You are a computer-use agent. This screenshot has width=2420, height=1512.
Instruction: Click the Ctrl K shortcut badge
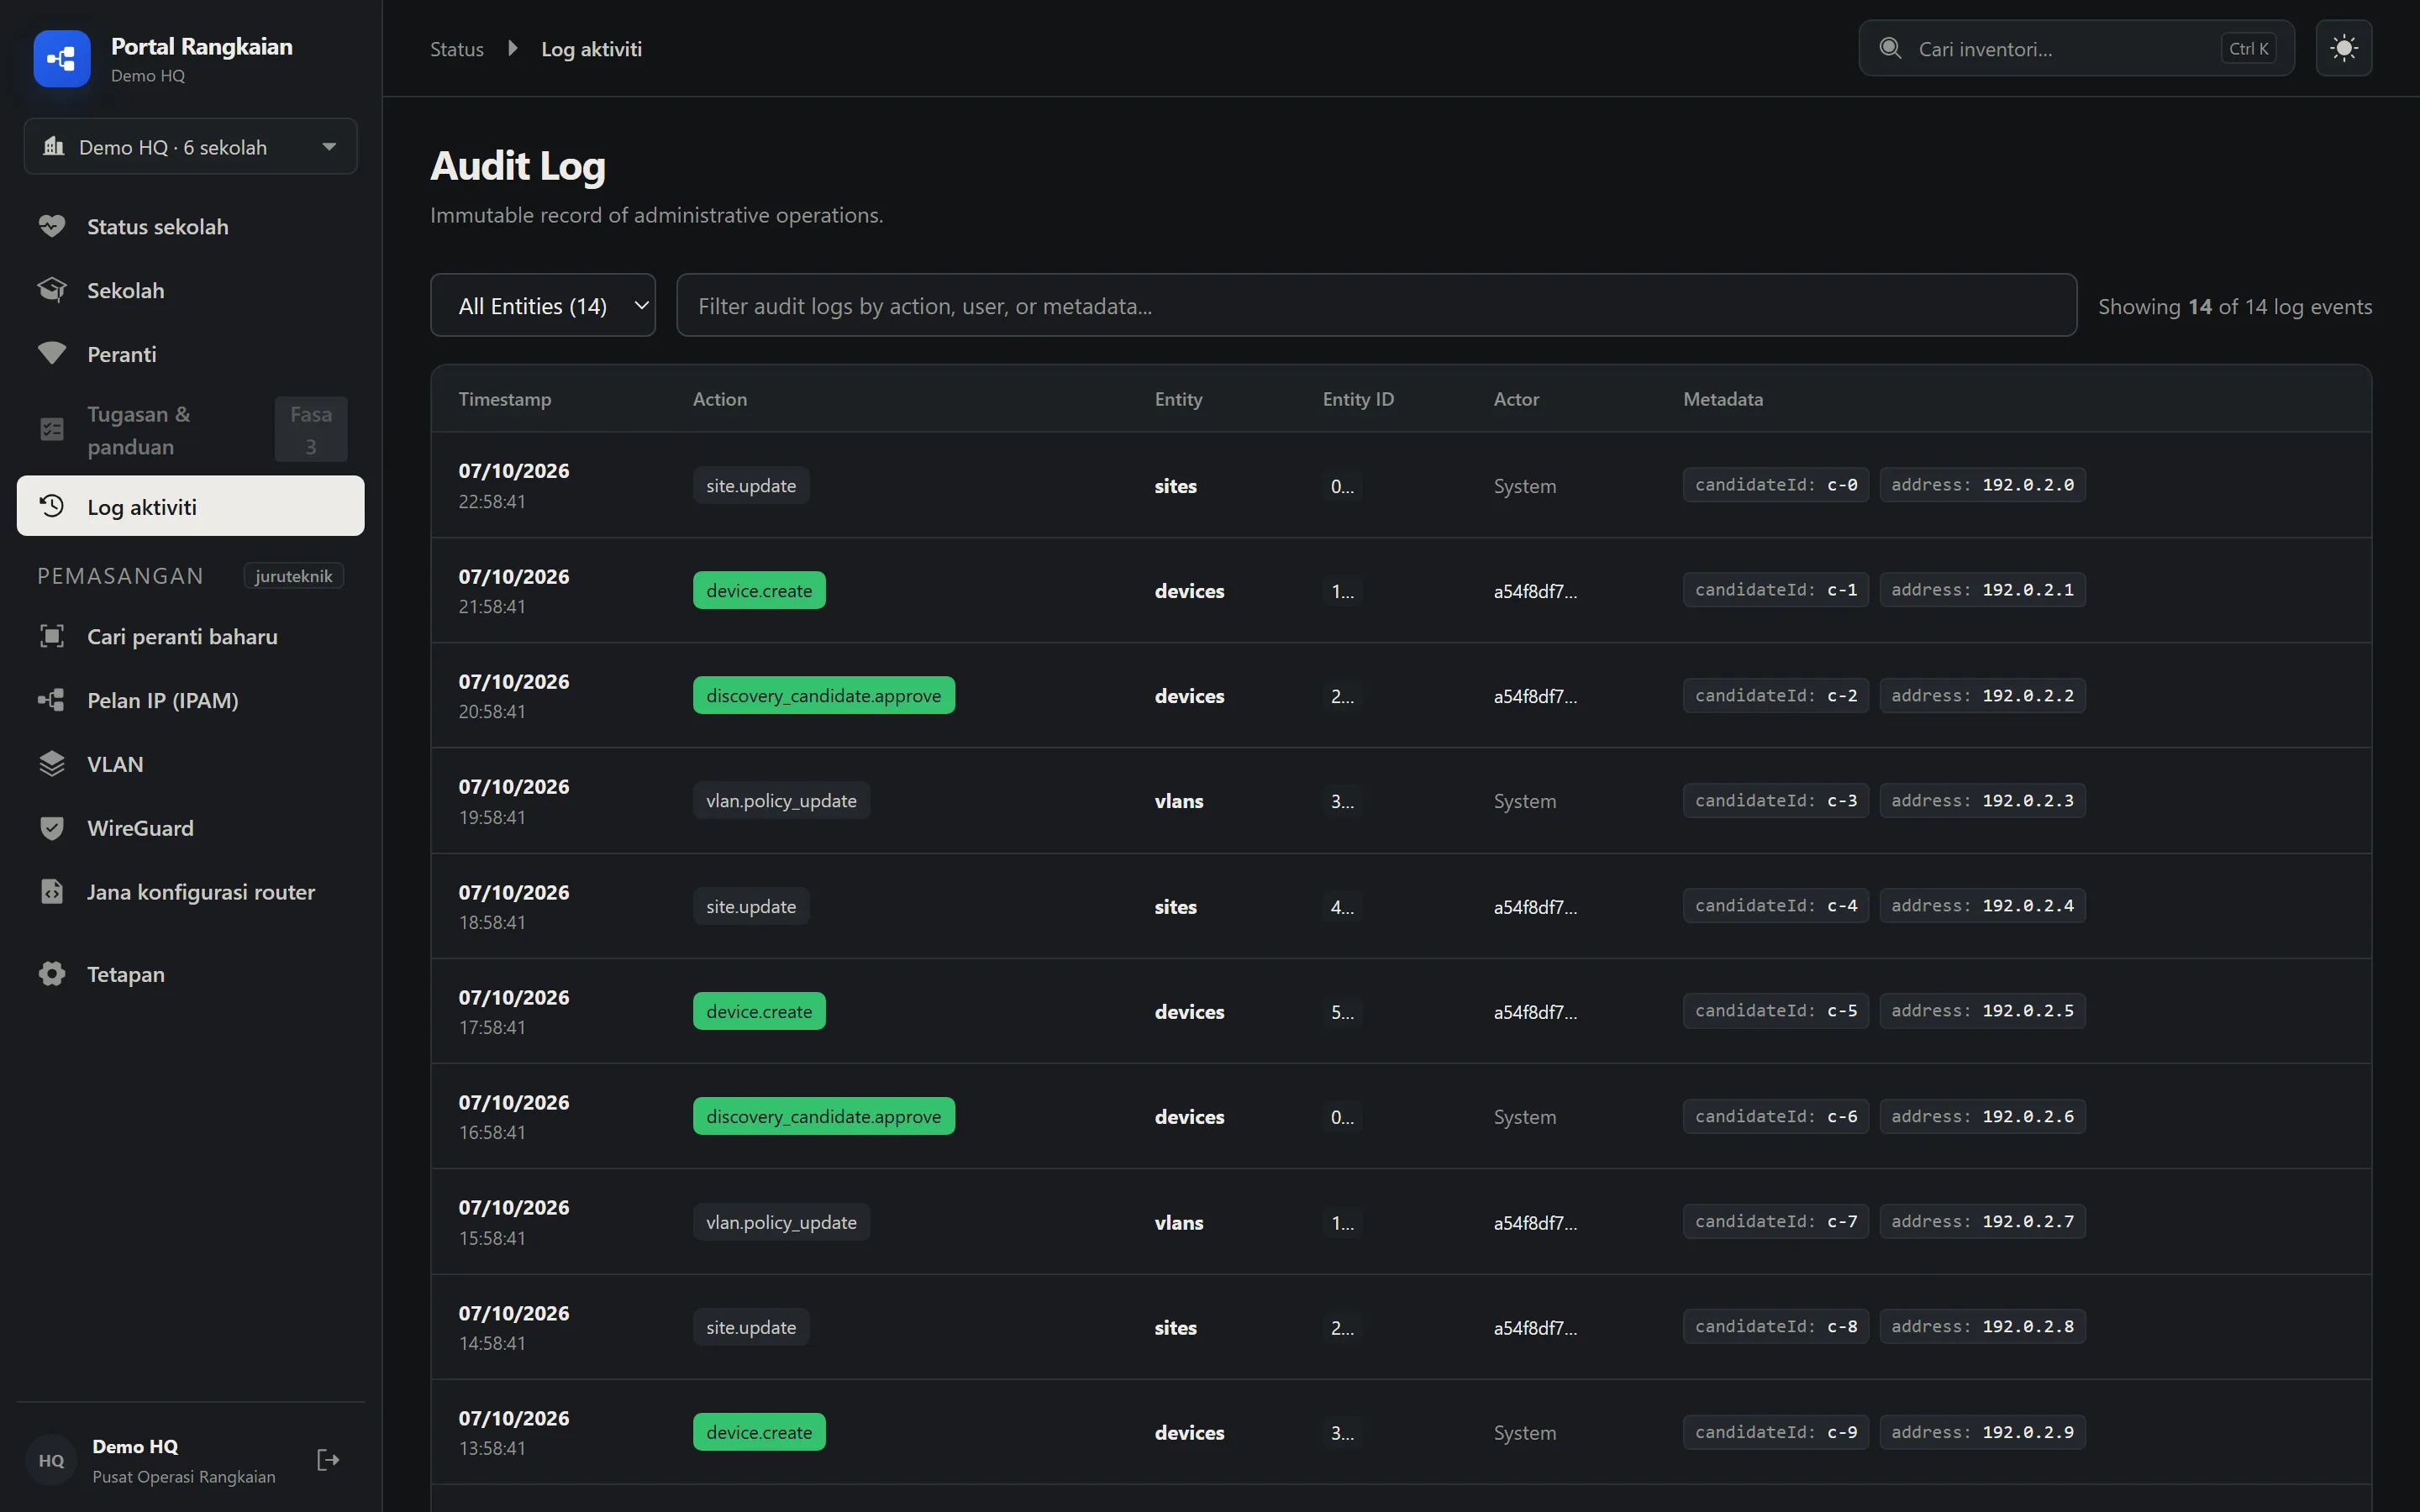pos(2249,48)
